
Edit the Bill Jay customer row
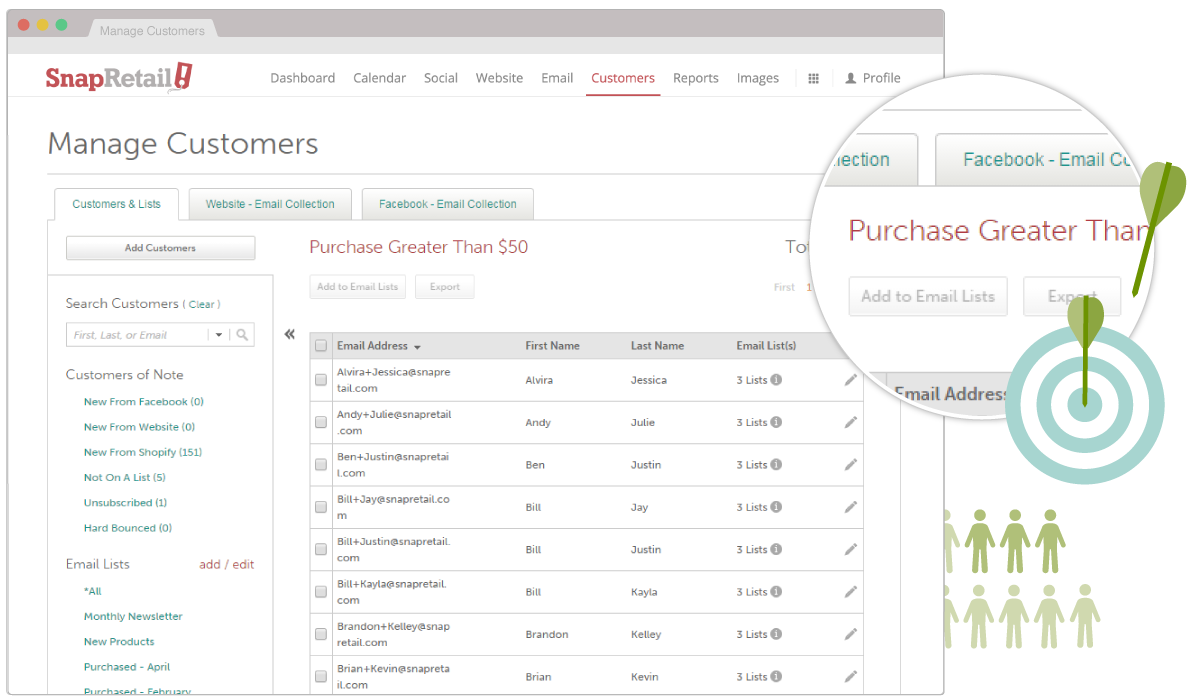[x=851, y=507]
